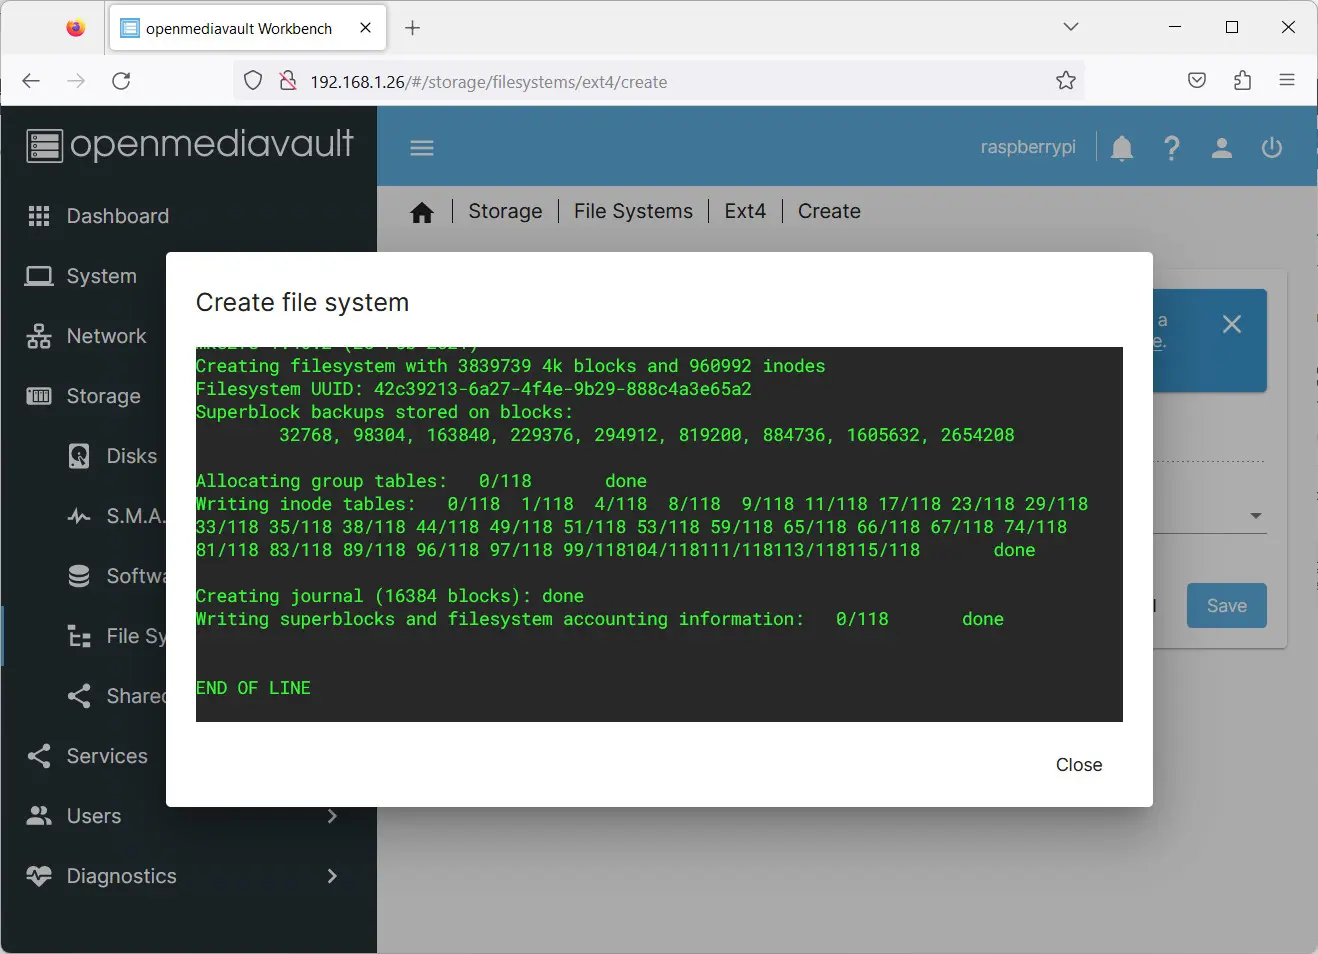Screen dimensions: 1318x954
Task: Expand the Users menu chevron
Action: tap(332, 816)
